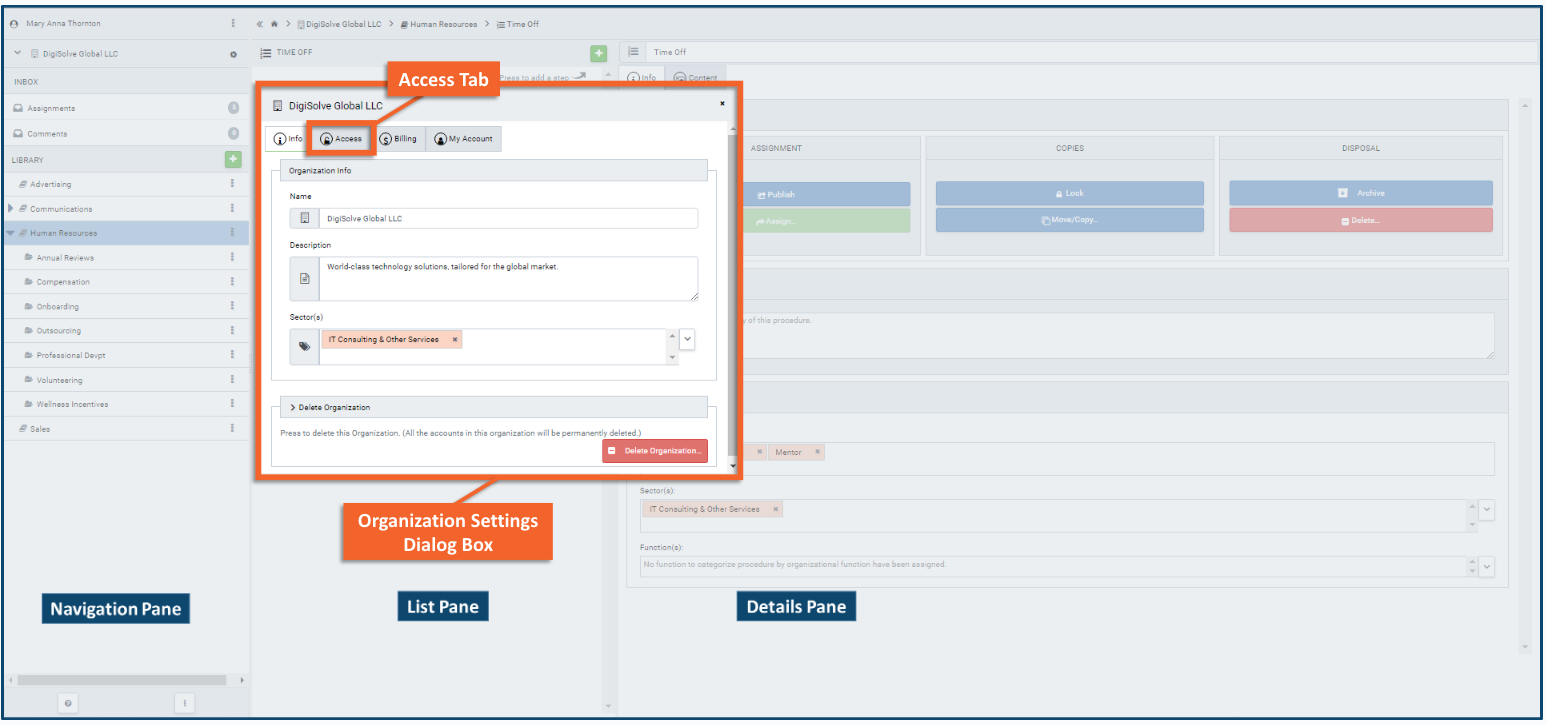The width and height of the screenshot is (1546, 725).
Task: Open the Annual Reviews row options menu
Action: [x=232, y=257]
